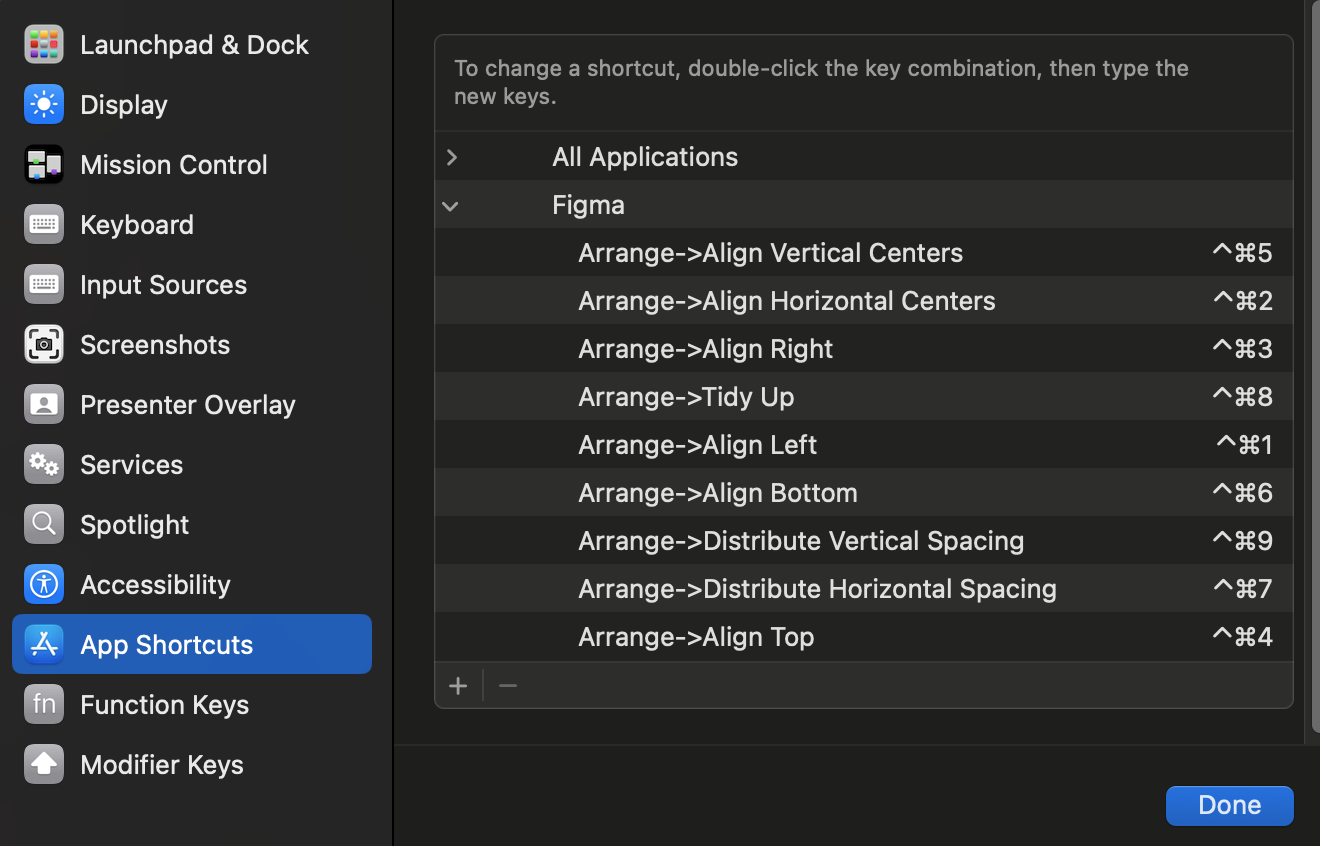Image resolution: width=1320 pixels, height=846 pixels.
Task: Collapse the Figma group
Action: (x=451, y=206)
